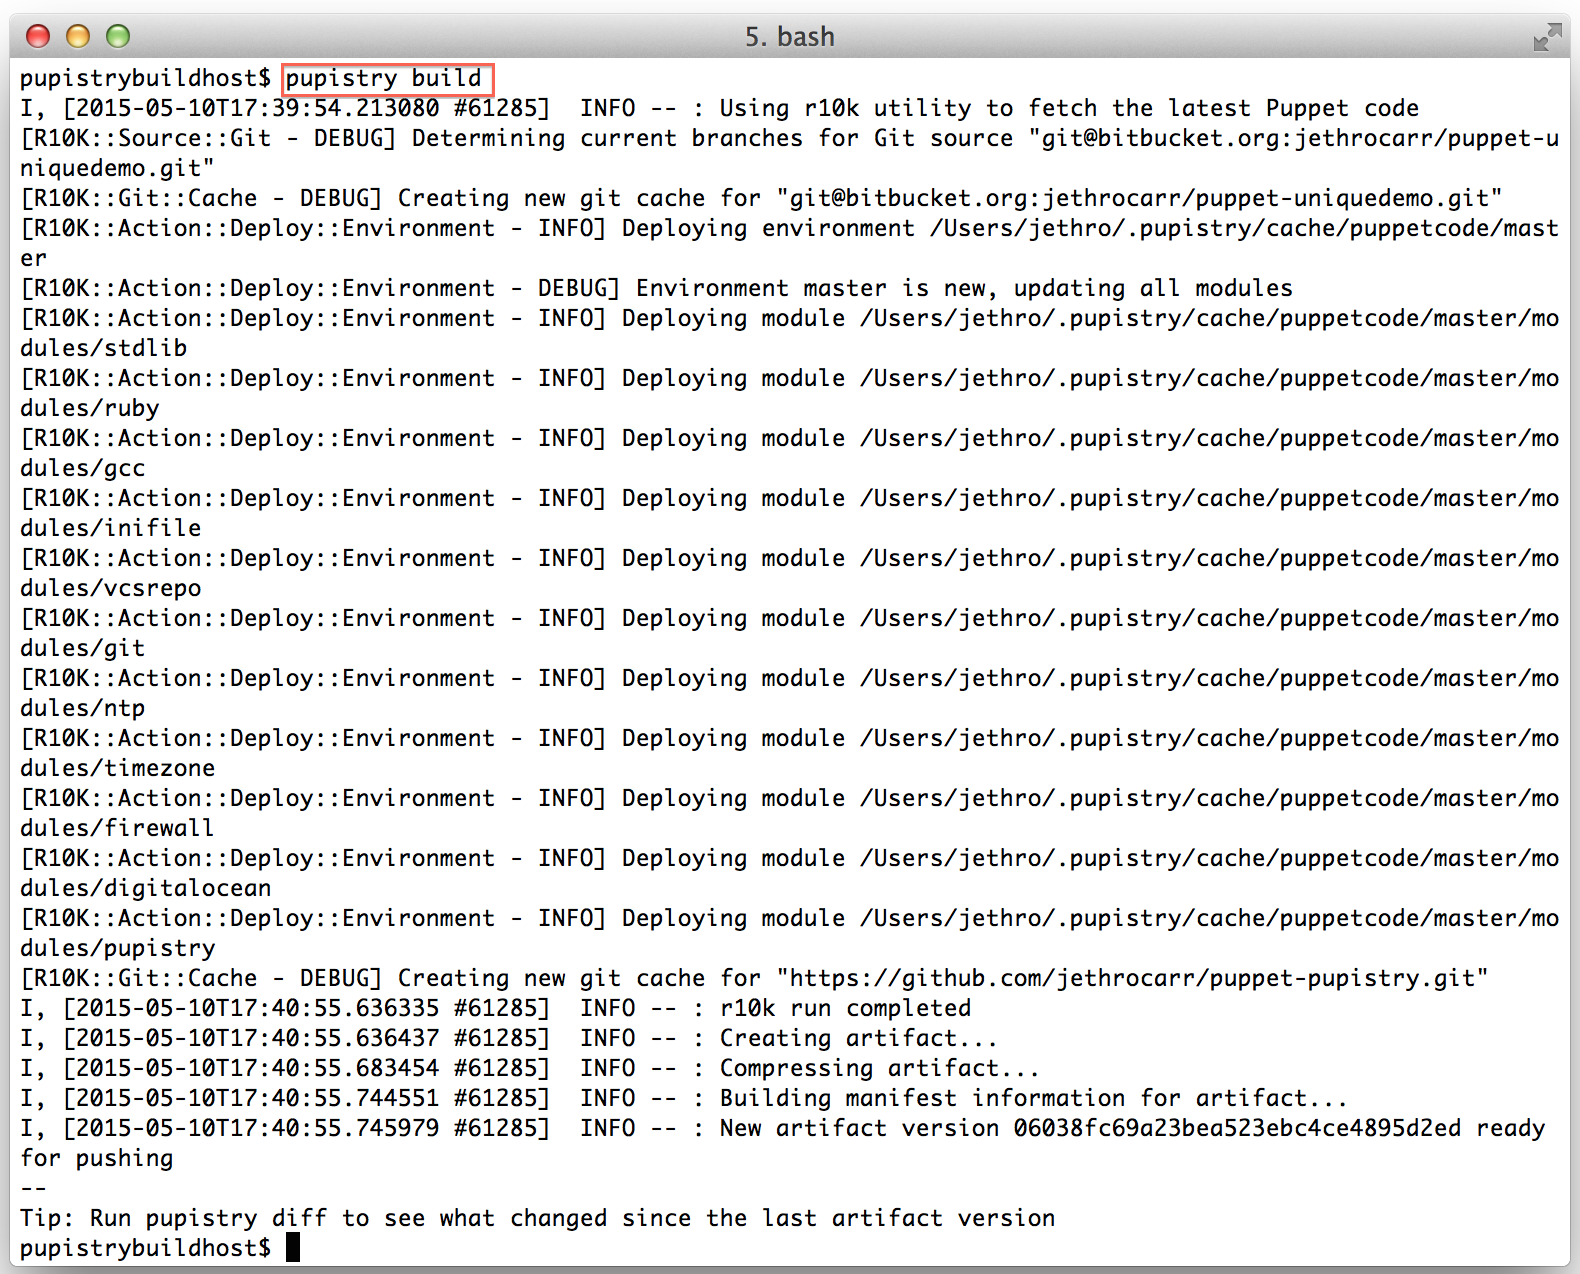Click the yellow minimize window button
This screenshot has height=1274, width=1580.
(78, 37)
